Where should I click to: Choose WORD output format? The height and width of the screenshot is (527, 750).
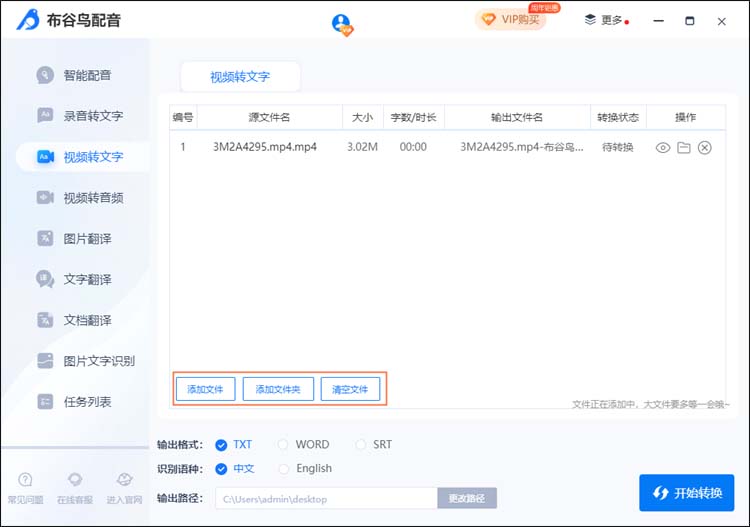click(x=284, y=445)
